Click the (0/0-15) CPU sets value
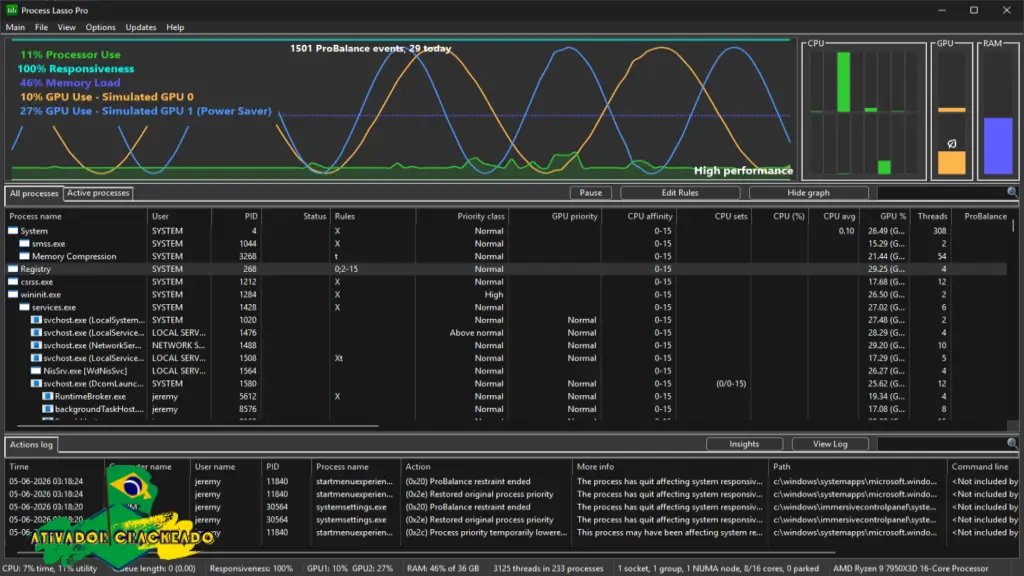Screen dimensions: 1024x576 (731, 383)
